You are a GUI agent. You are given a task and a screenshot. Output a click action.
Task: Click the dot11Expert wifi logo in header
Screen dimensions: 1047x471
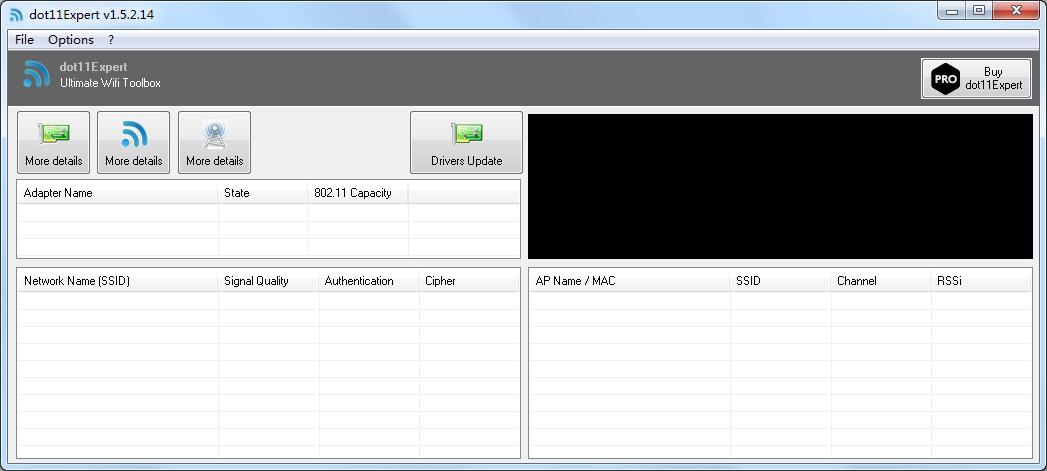pyautogui.click(x=37, y=74)
